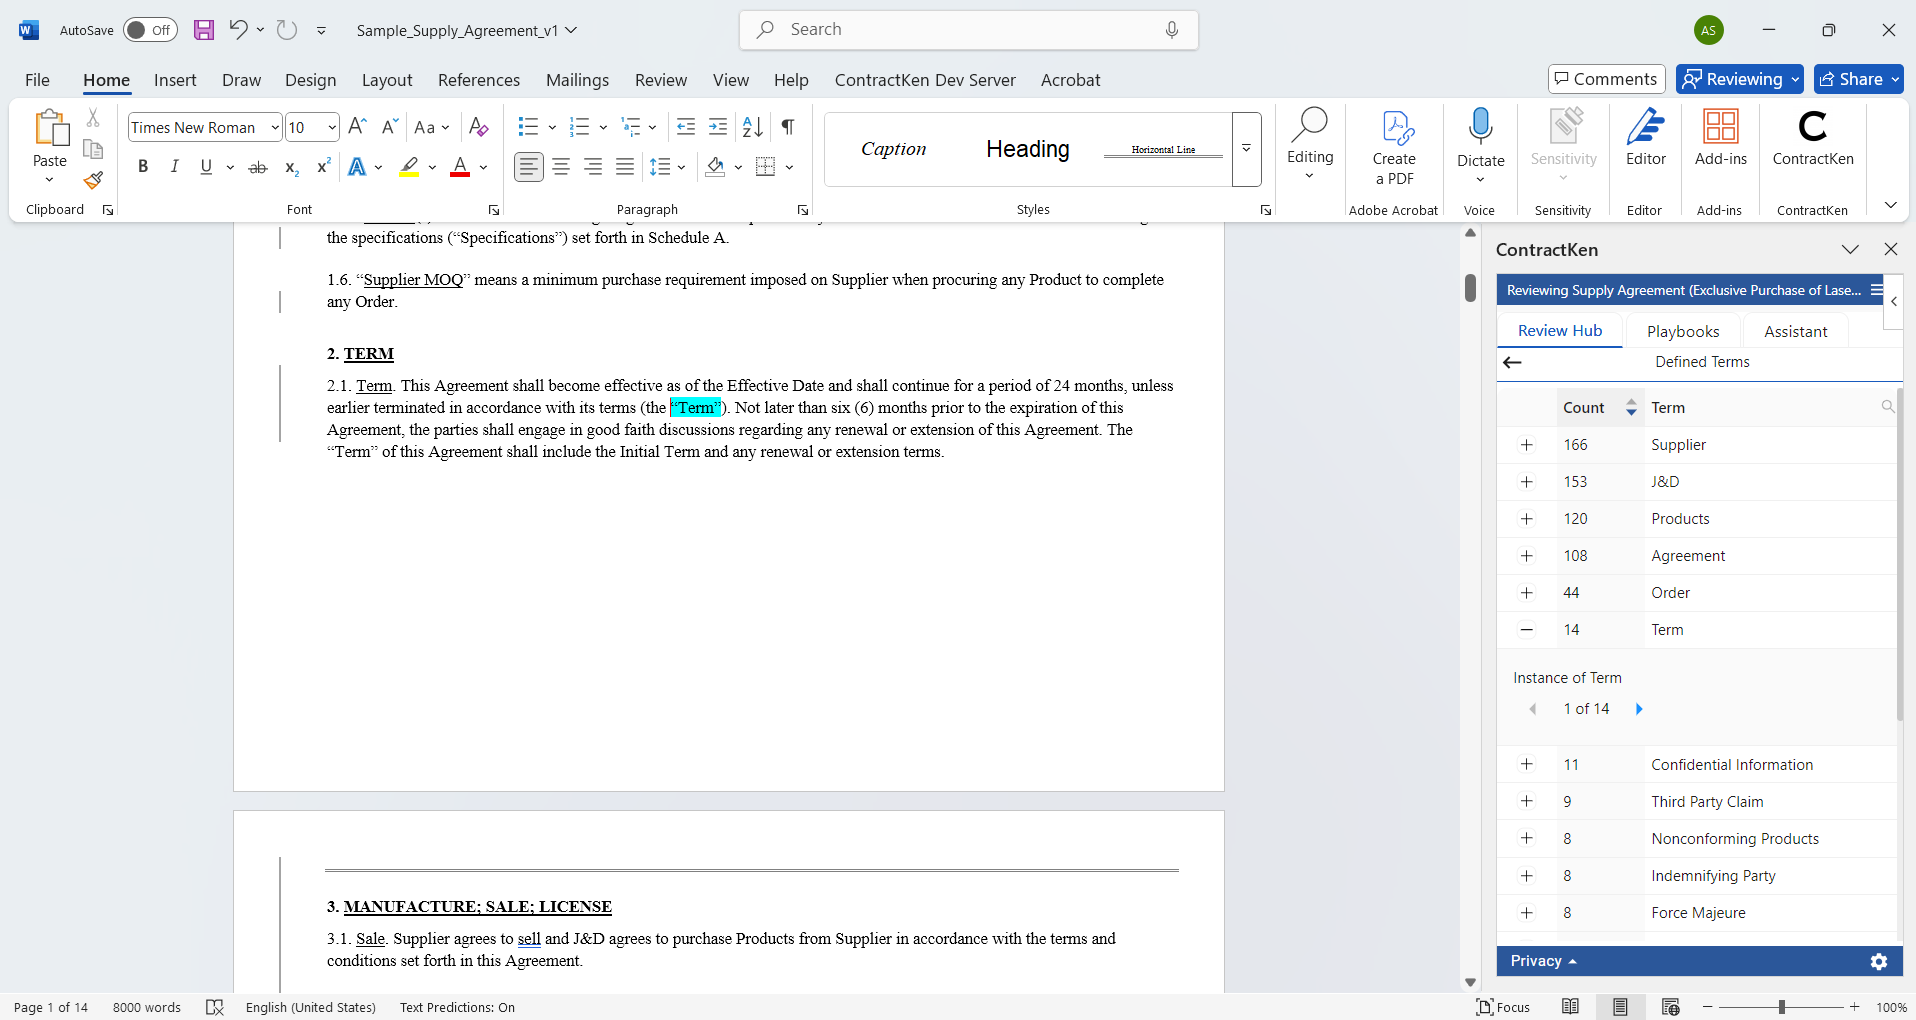This screenshot has height=1020, width=1916.
Task: Increase font size with grow font icon
Action: (357, 127)
